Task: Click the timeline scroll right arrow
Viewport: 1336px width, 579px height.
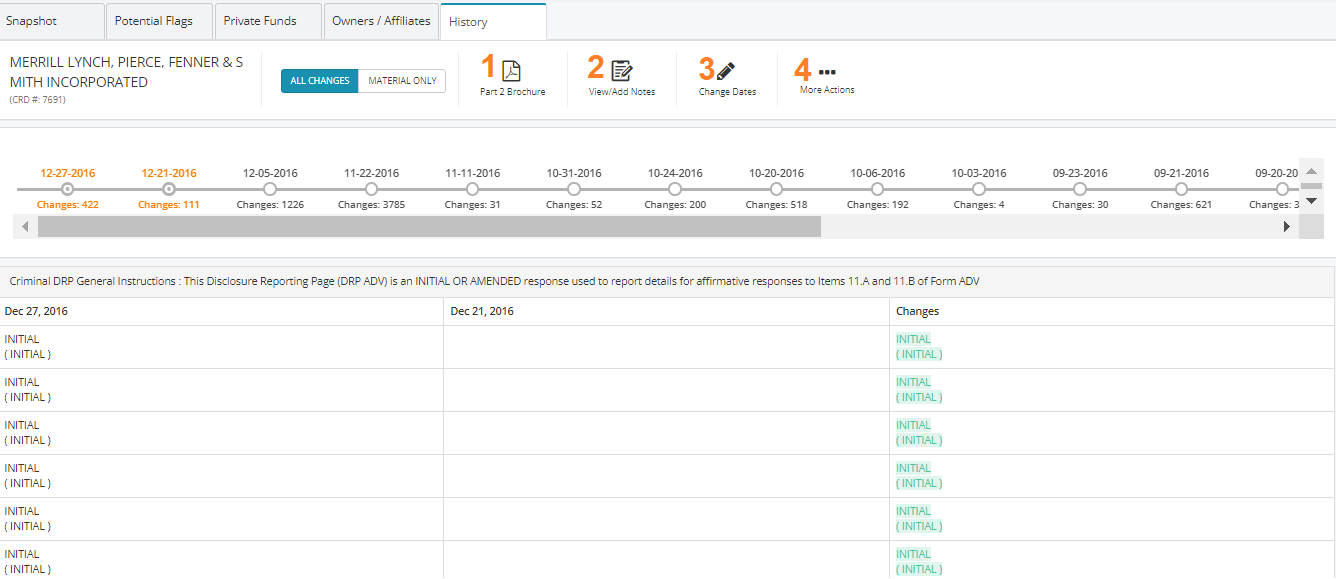Action: 1287,227
